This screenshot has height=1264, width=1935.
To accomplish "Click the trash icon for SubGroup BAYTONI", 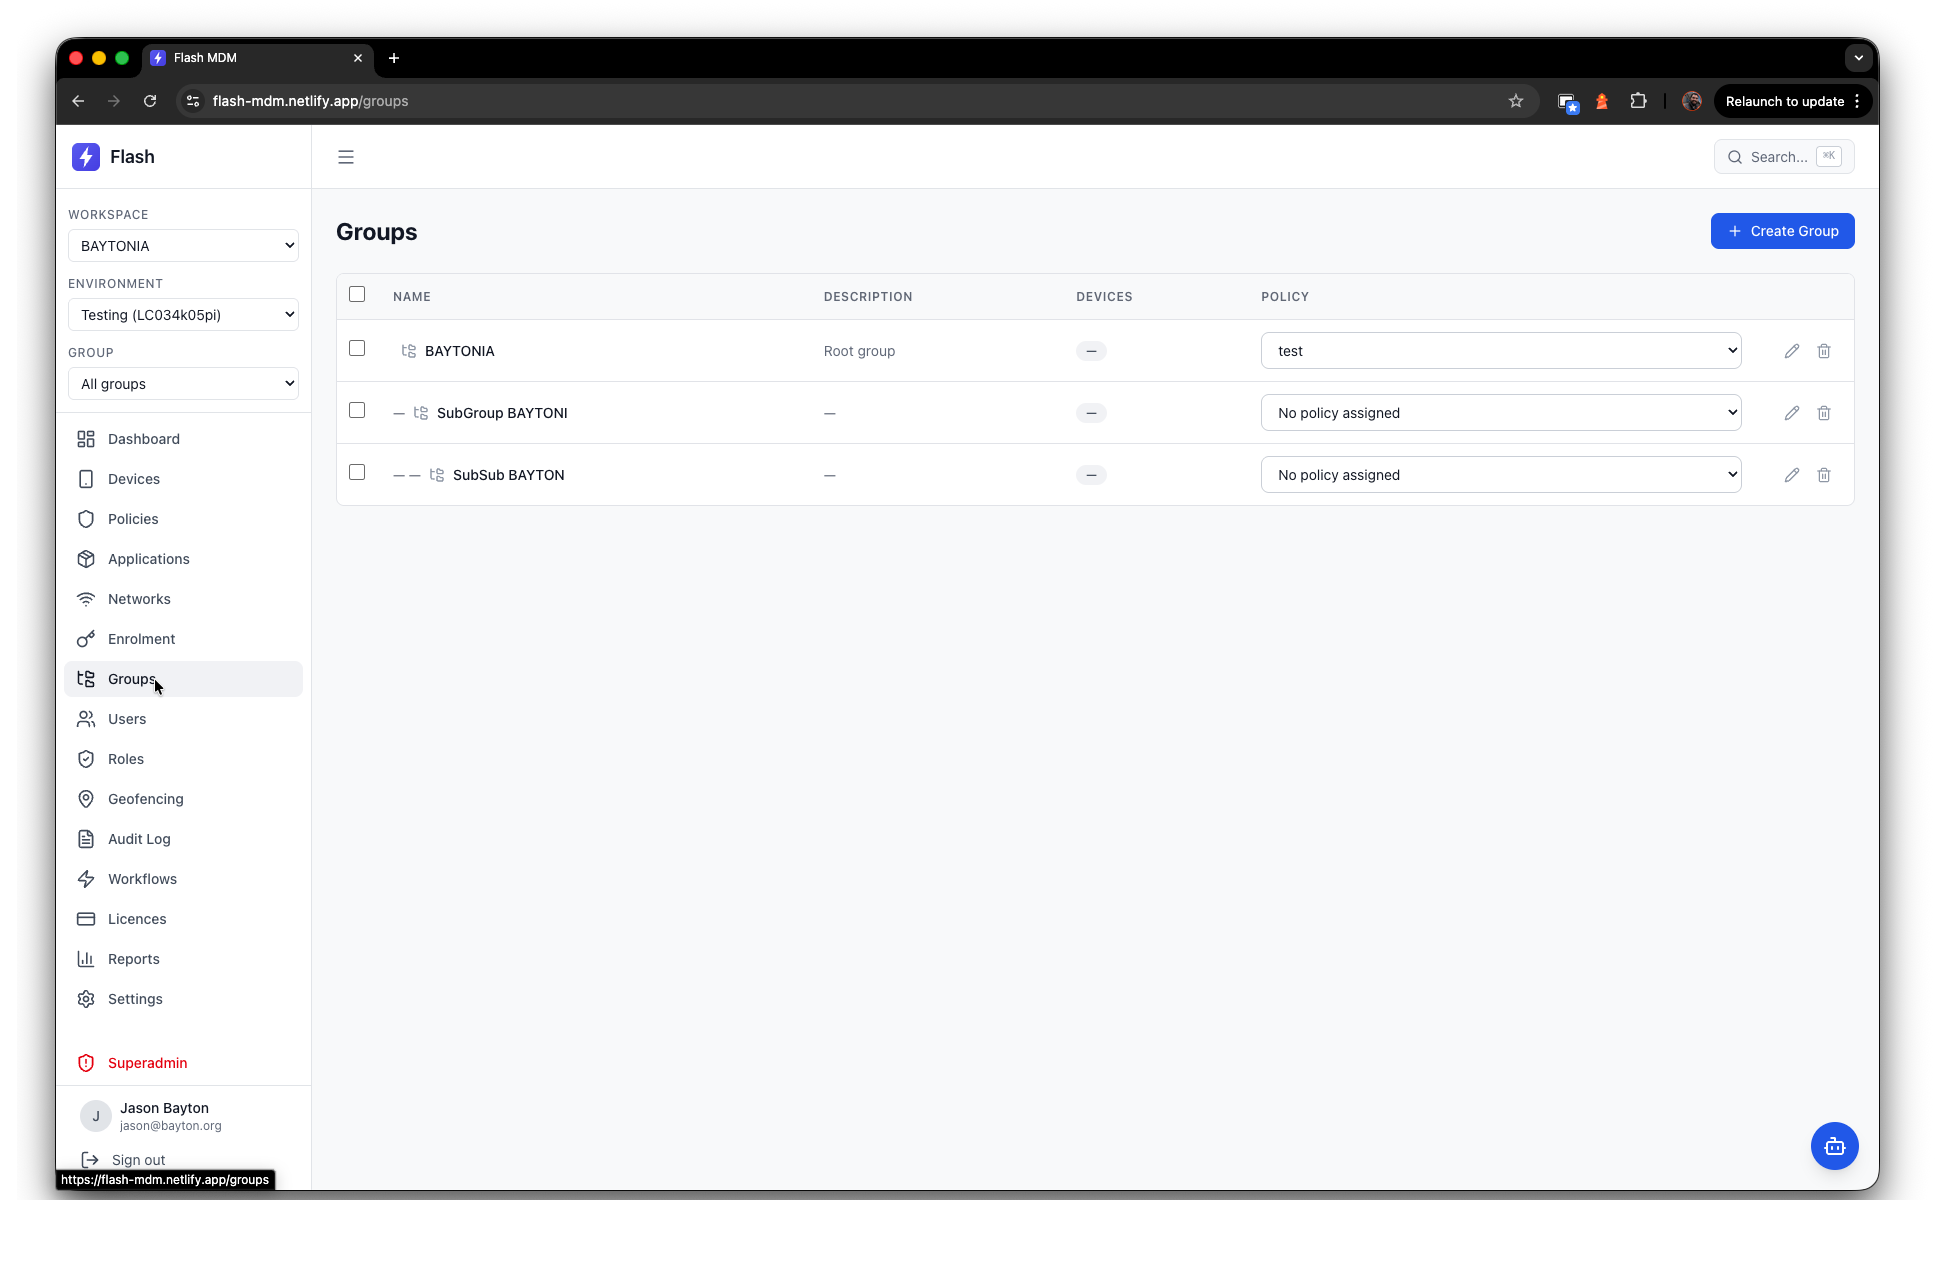I will 1823,413.
